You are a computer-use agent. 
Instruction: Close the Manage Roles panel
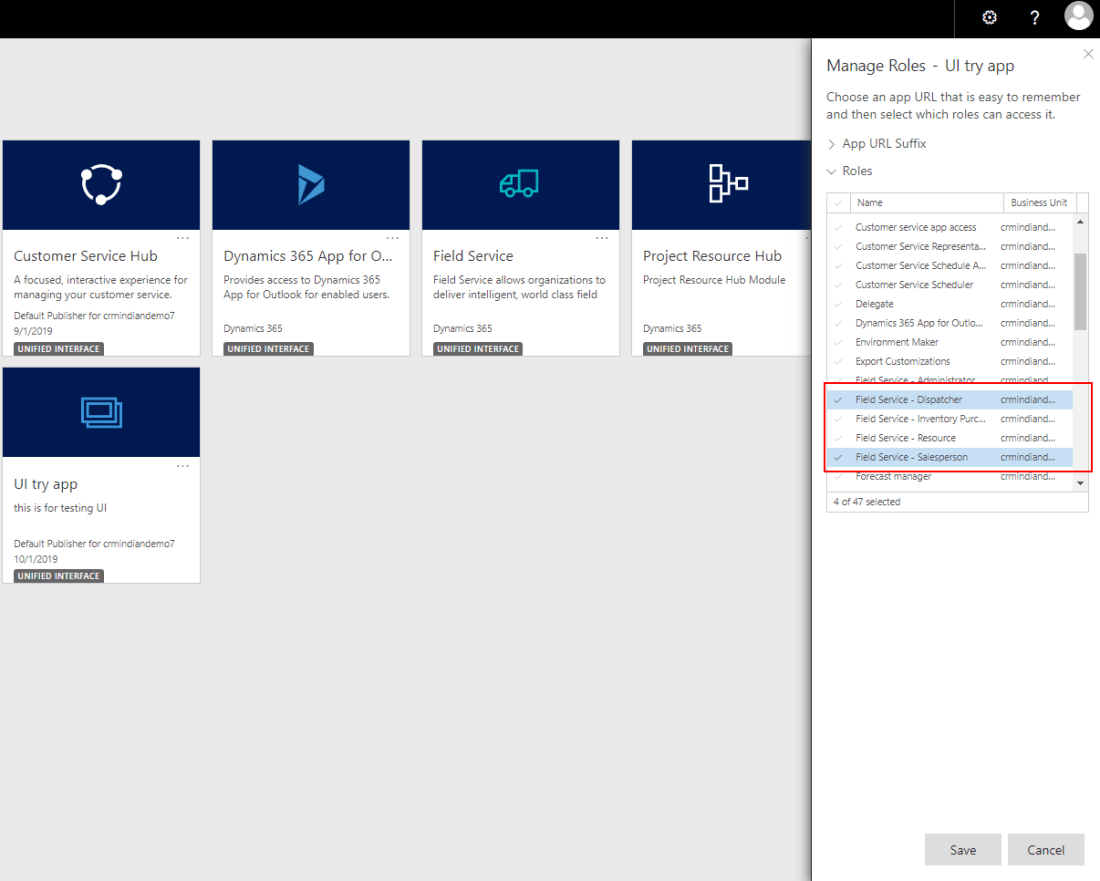coord(1088,54)
